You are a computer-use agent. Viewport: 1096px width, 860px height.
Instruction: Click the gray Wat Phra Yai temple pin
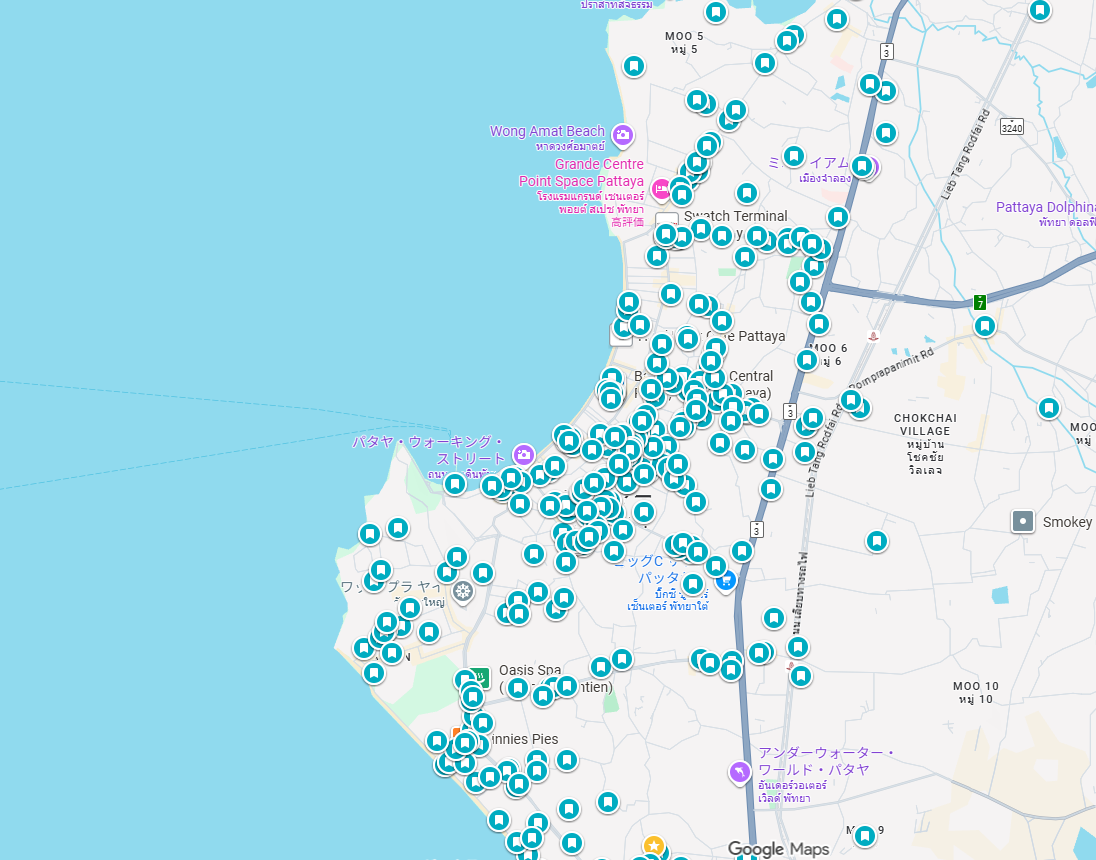[x=462, y=592]
